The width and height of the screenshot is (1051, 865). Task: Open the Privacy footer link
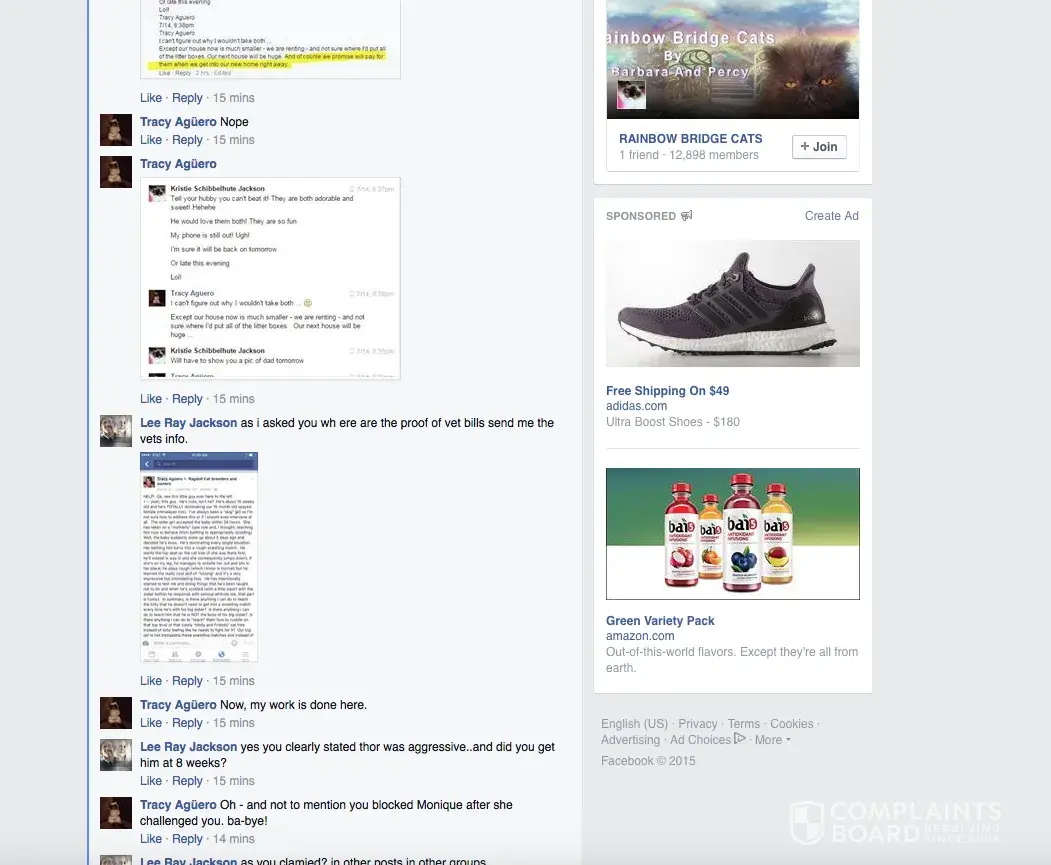(697, 724)
